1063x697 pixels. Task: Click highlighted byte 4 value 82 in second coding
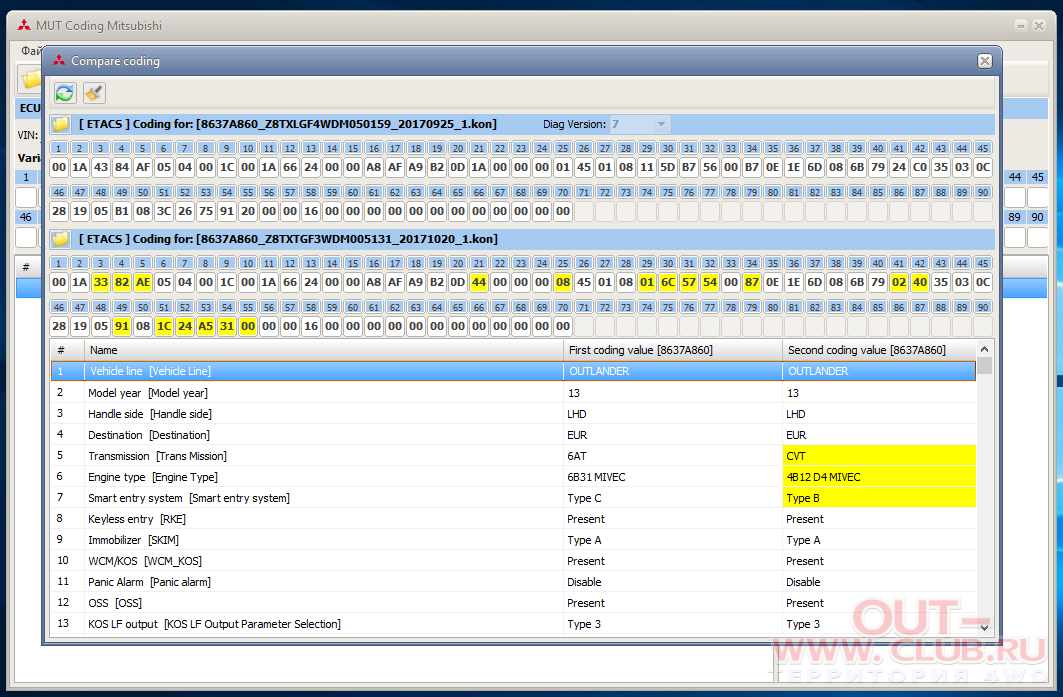[x=122, y=282]
